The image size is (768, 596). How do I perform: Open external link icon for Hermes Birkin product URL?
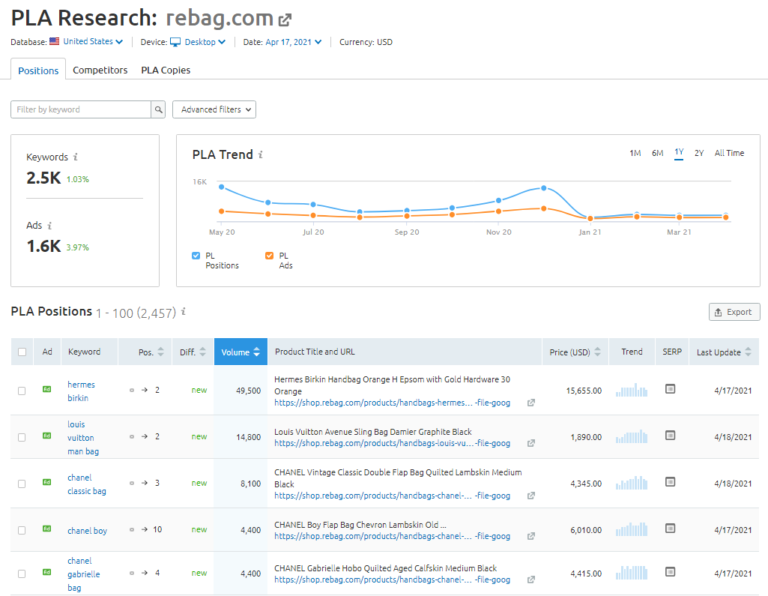531,403
